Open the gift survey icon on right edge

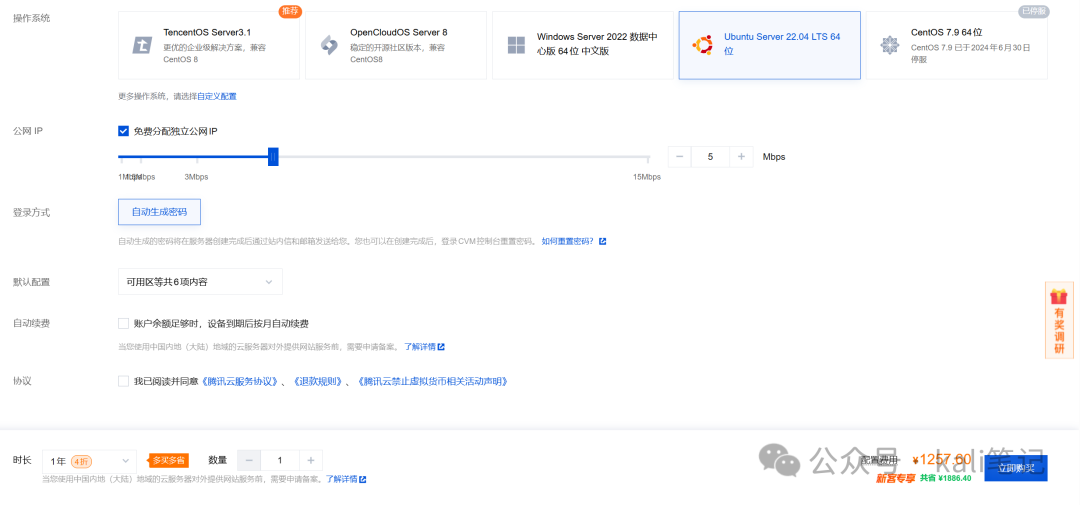1059,297
